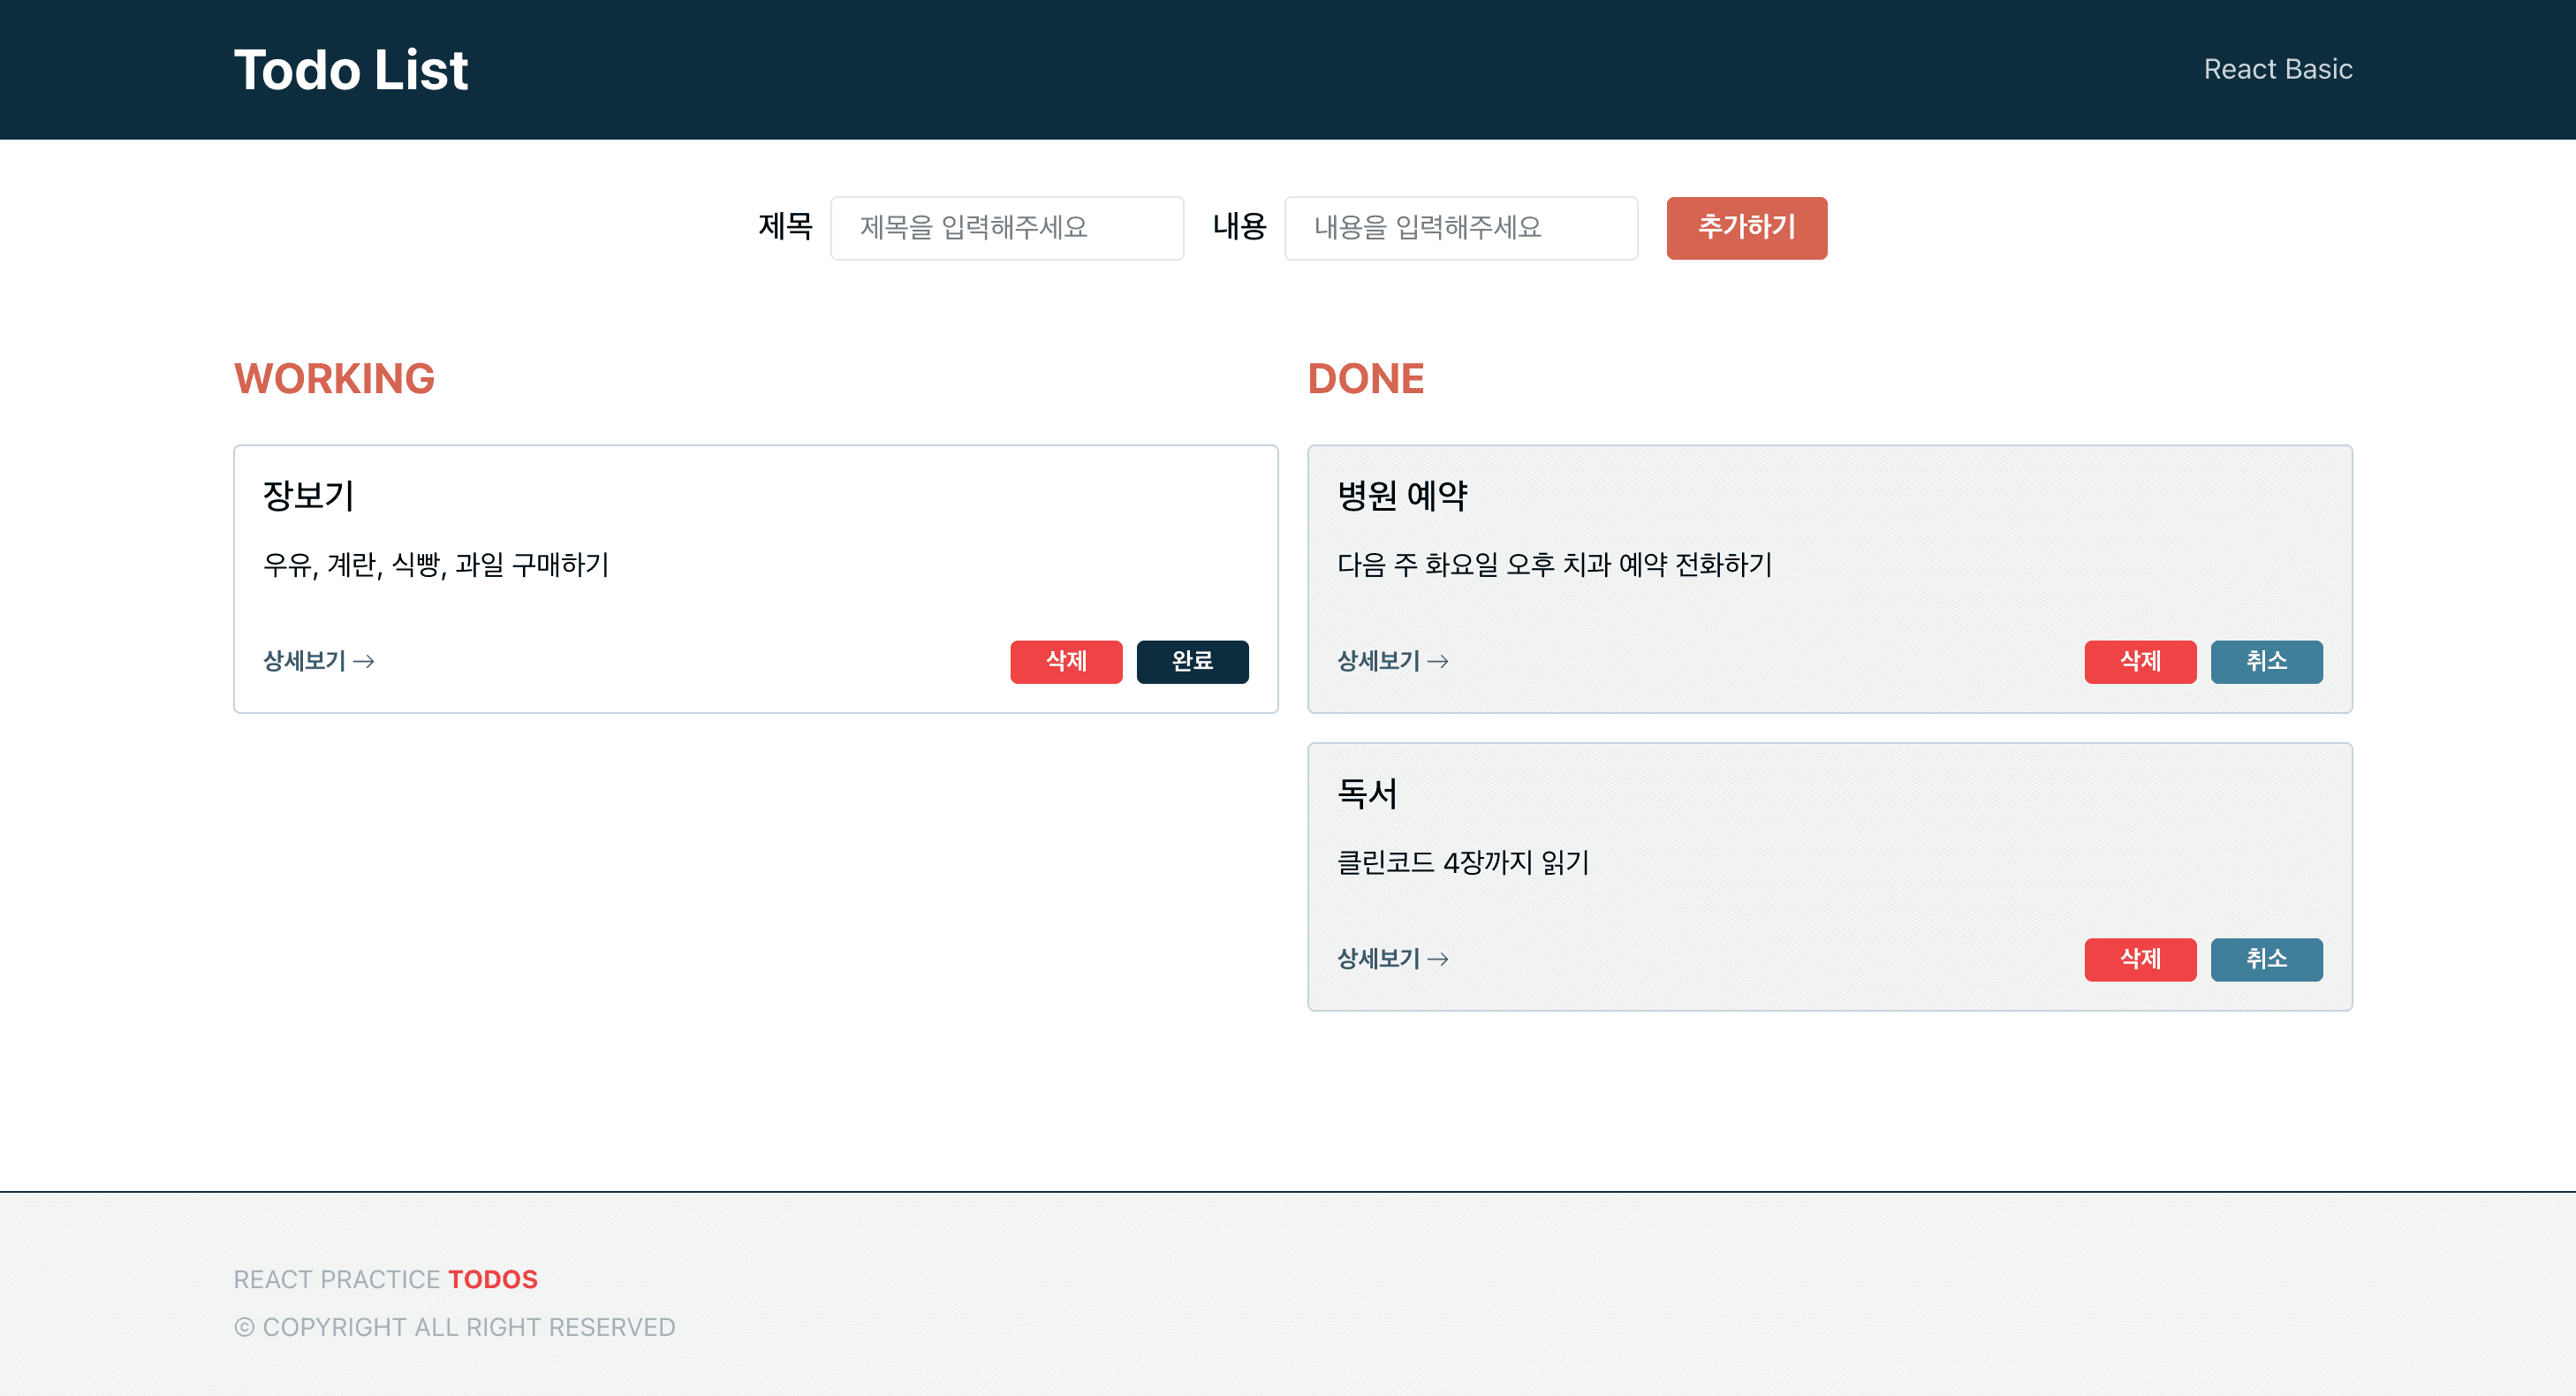Mark 장보기 as complete with 완료
2576x1396 pixels.
pyautogui.click(x=1191, y=661)
